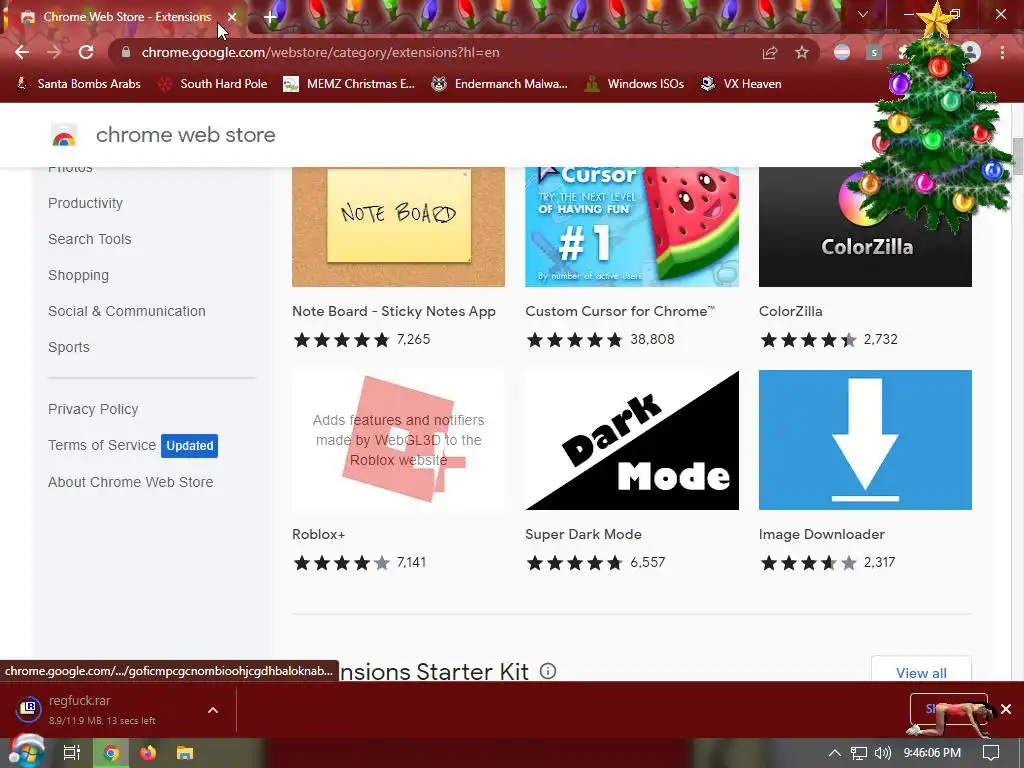Open the Image Downloader arrow thumbnail
Screen dimensions: 1024x768
[x=865, y=440]
